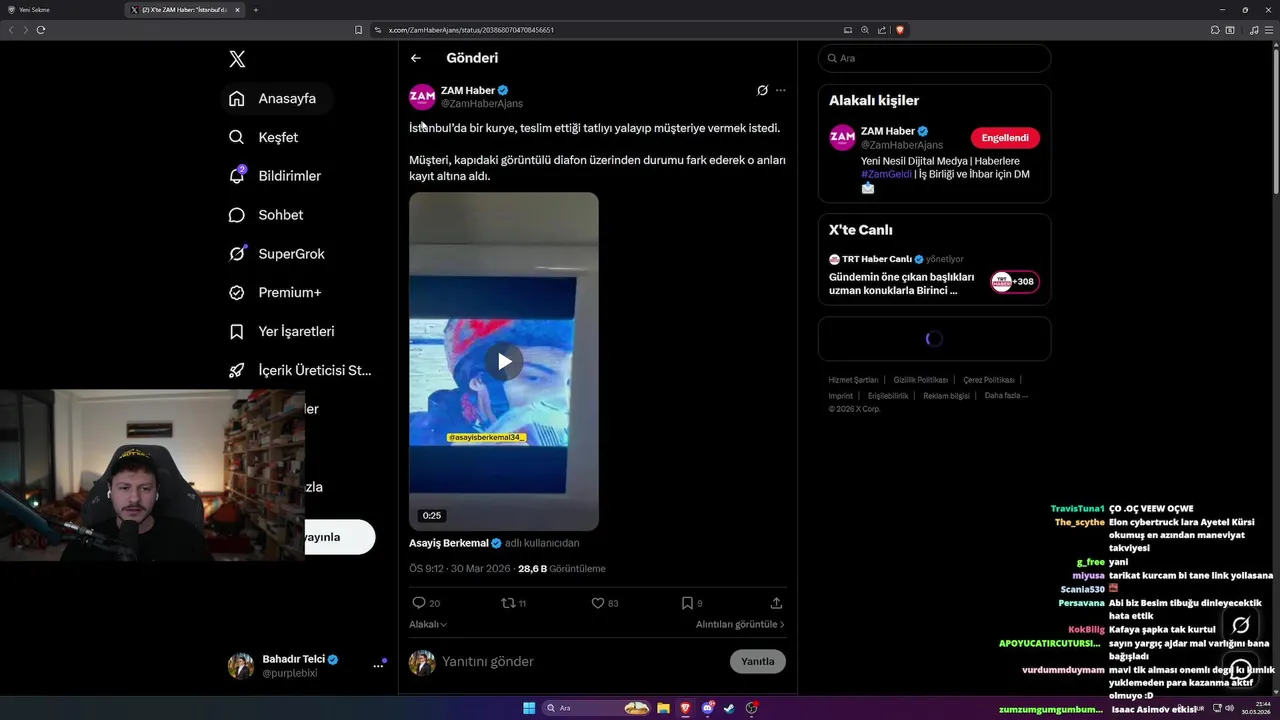The image size is (1280, 720).
Task: Click the reply icon with 20 replies
Action: click(426, 603)
